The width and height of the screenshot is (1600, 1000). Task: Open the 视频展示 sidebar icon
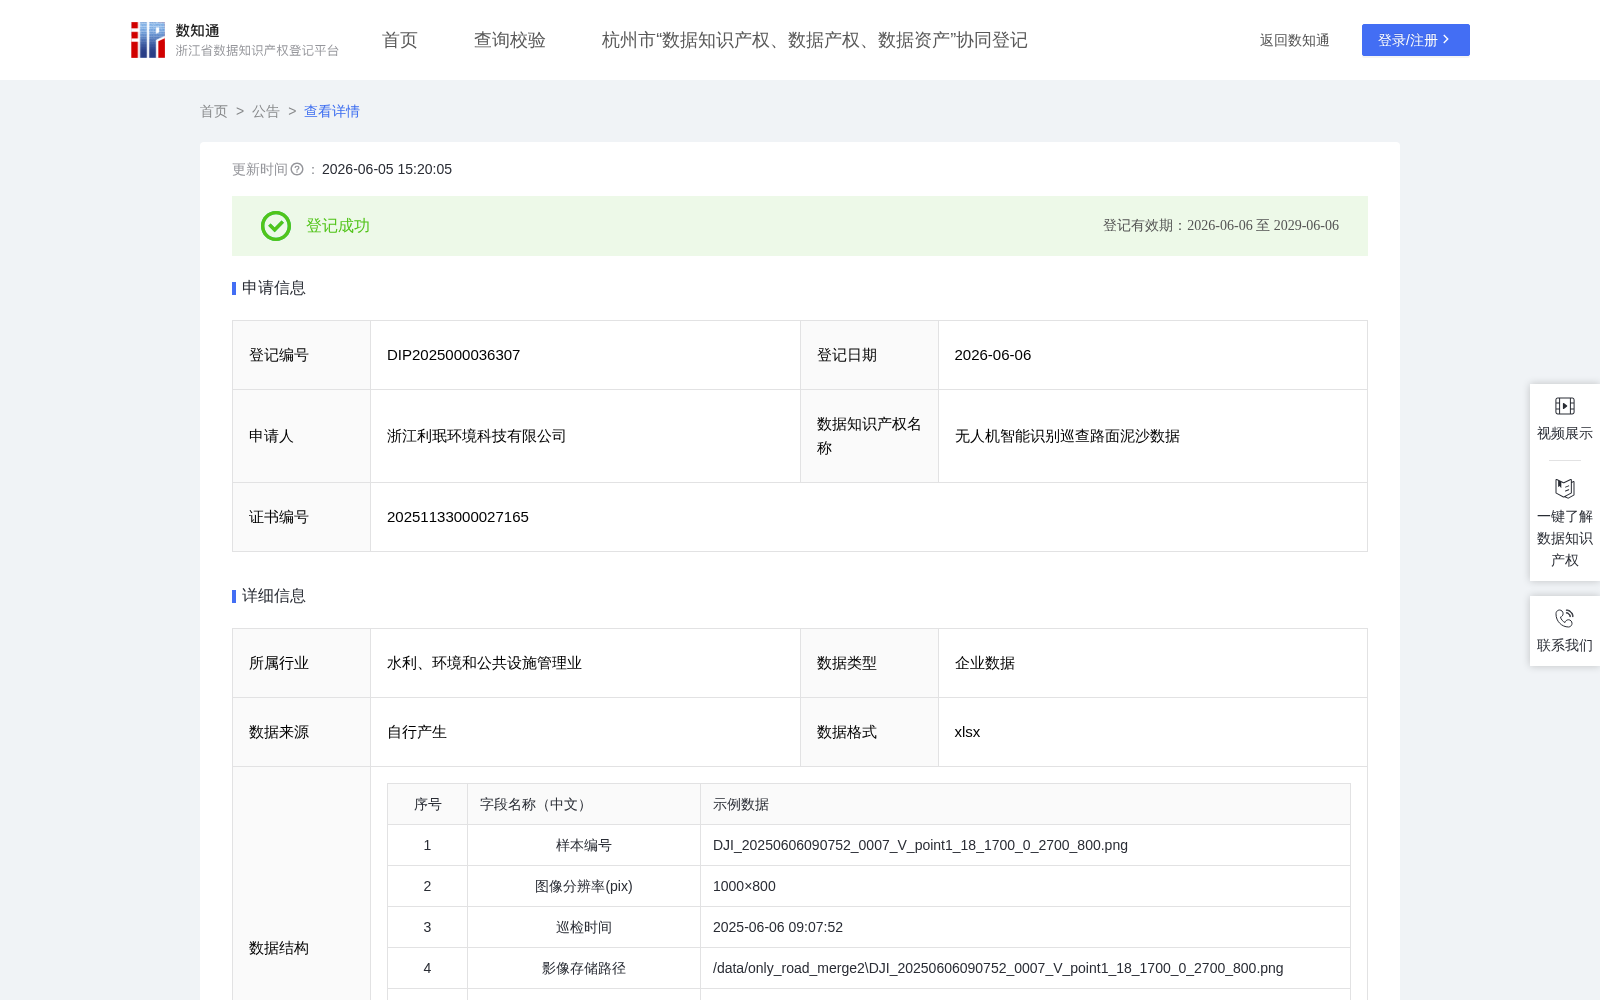point(1565,406)
